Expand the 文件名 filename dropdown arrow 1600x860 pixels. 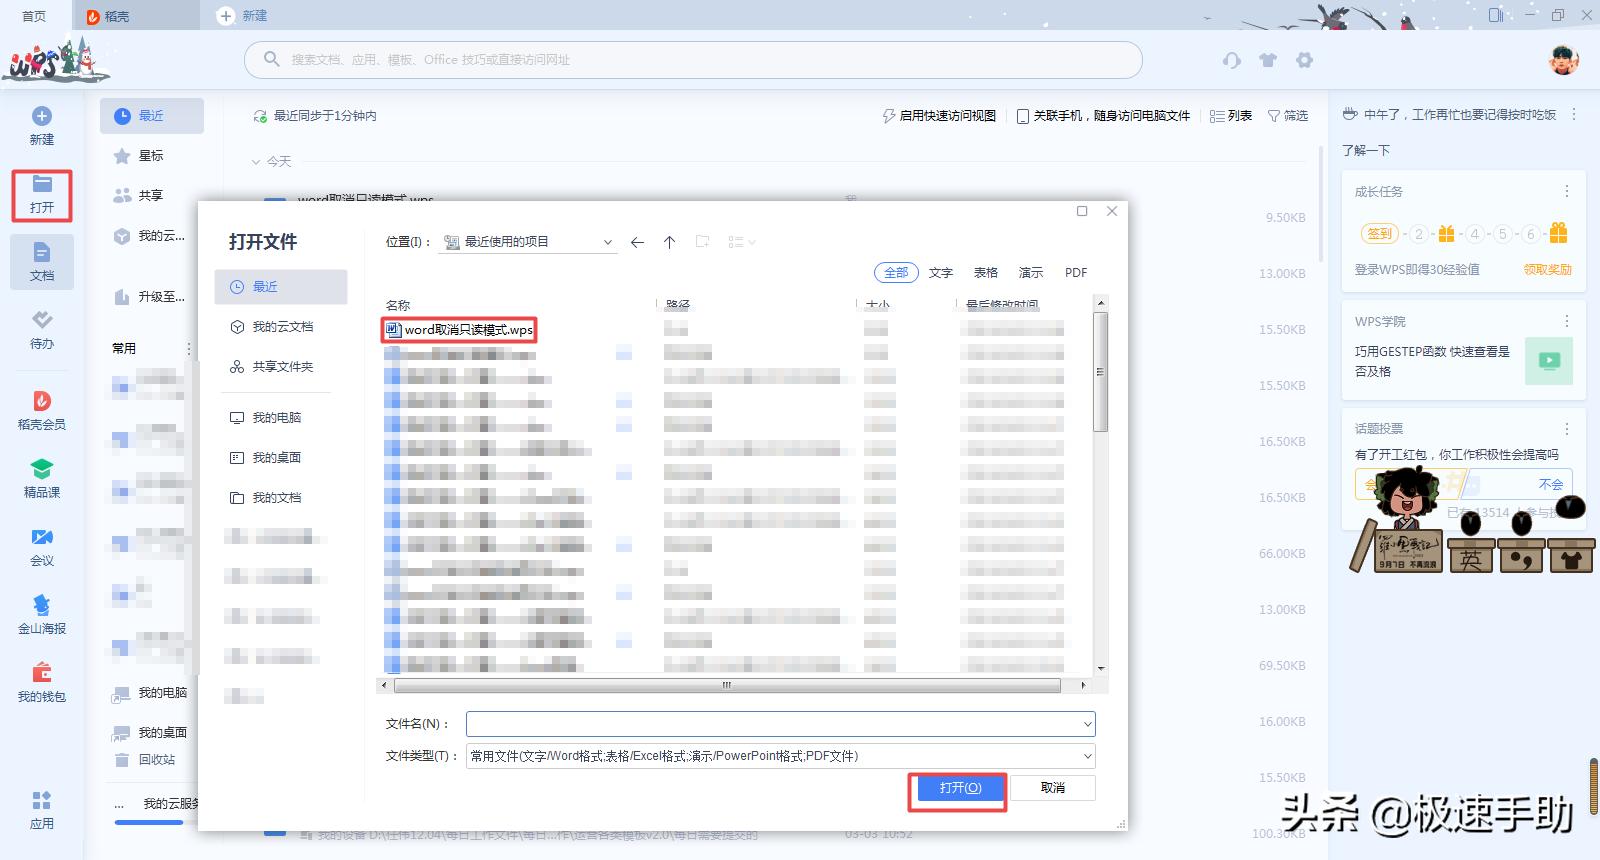1087,724
